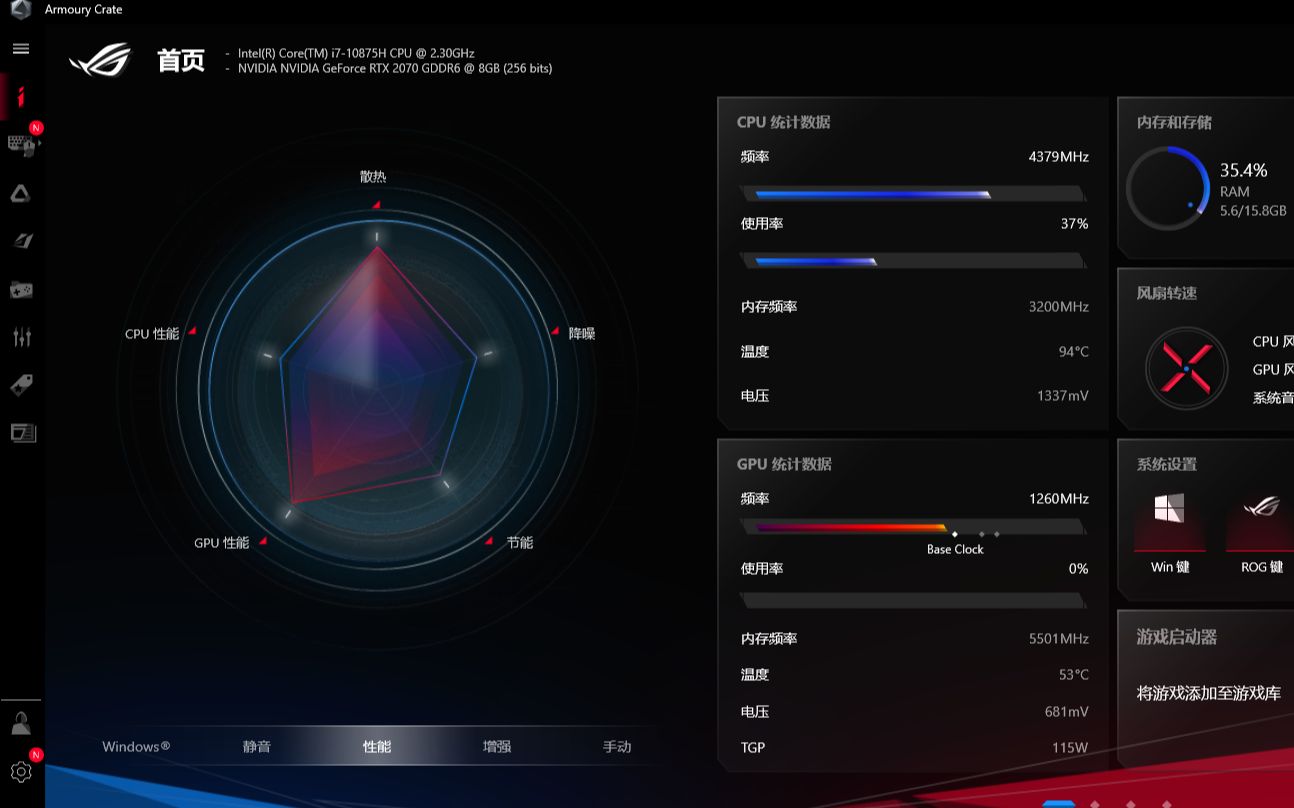The image size is (1294, 808).
Task: Click the CPU 统计数据 panel title
Action: [784, 122]
